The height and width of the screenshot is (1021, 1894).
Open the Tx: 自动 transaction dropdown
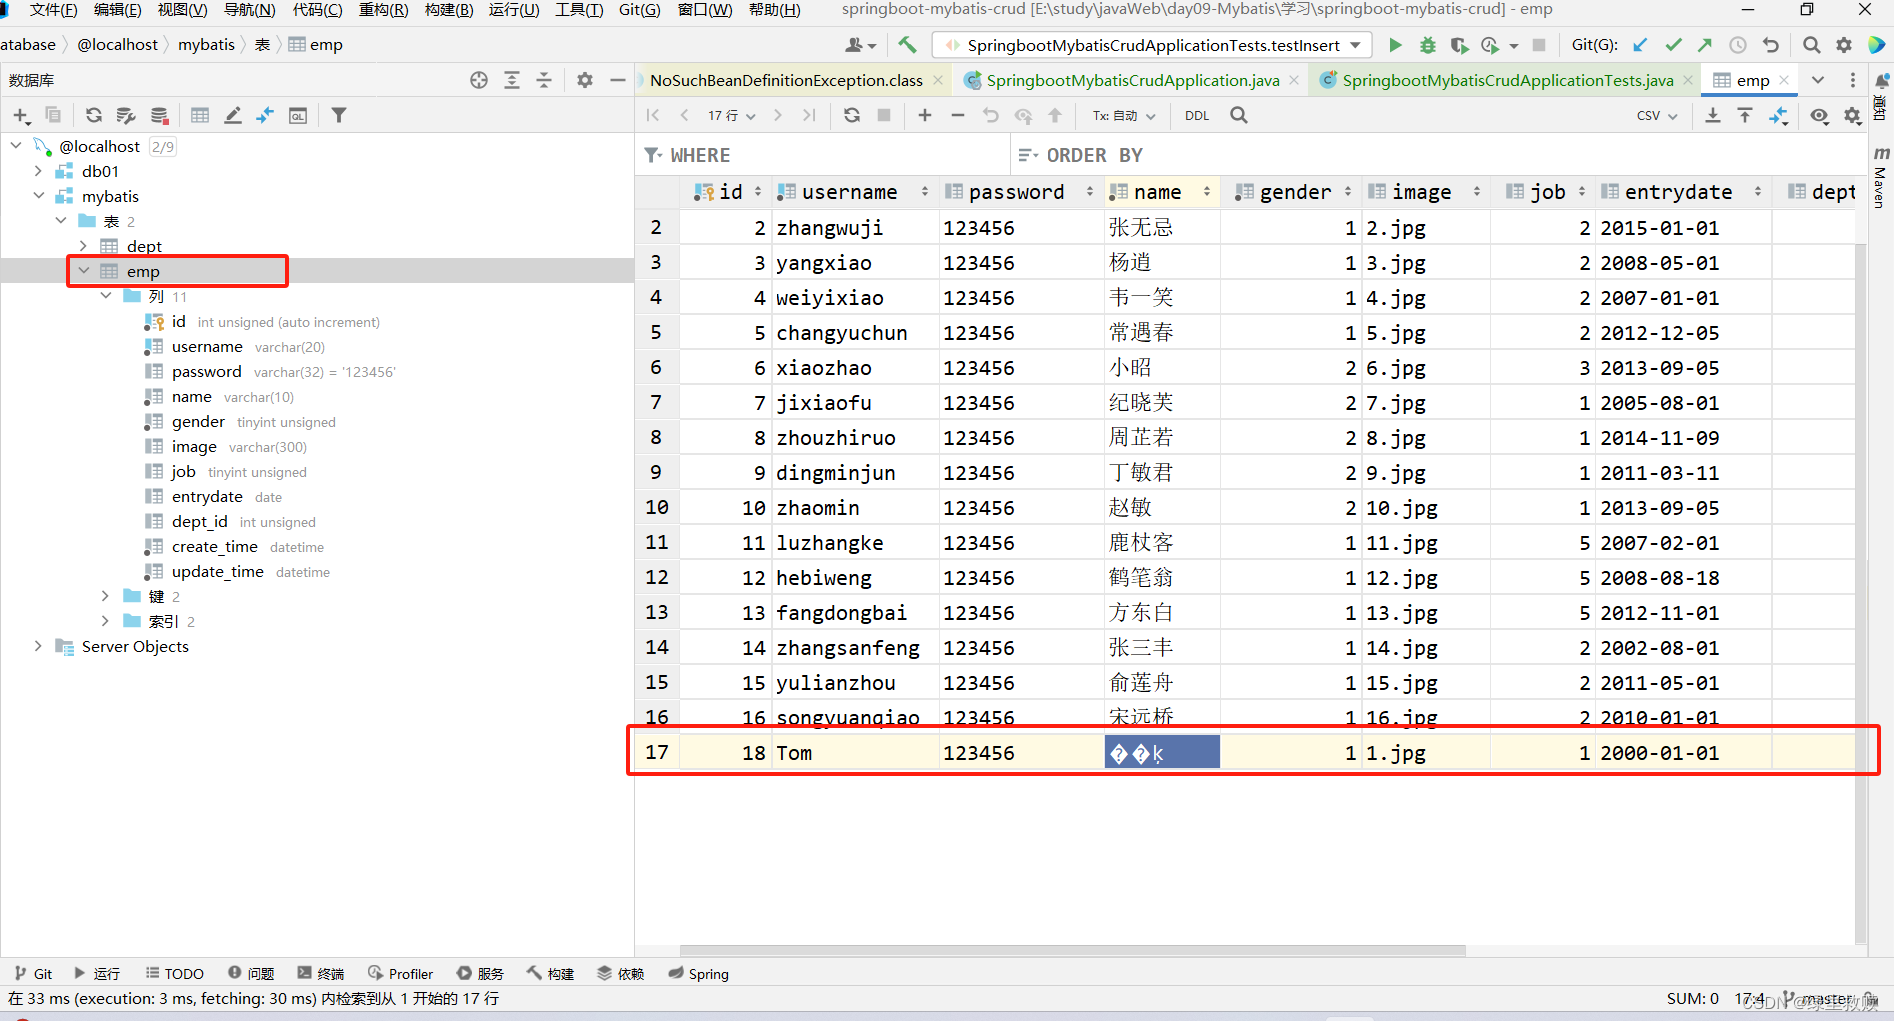coord(1122,115)
